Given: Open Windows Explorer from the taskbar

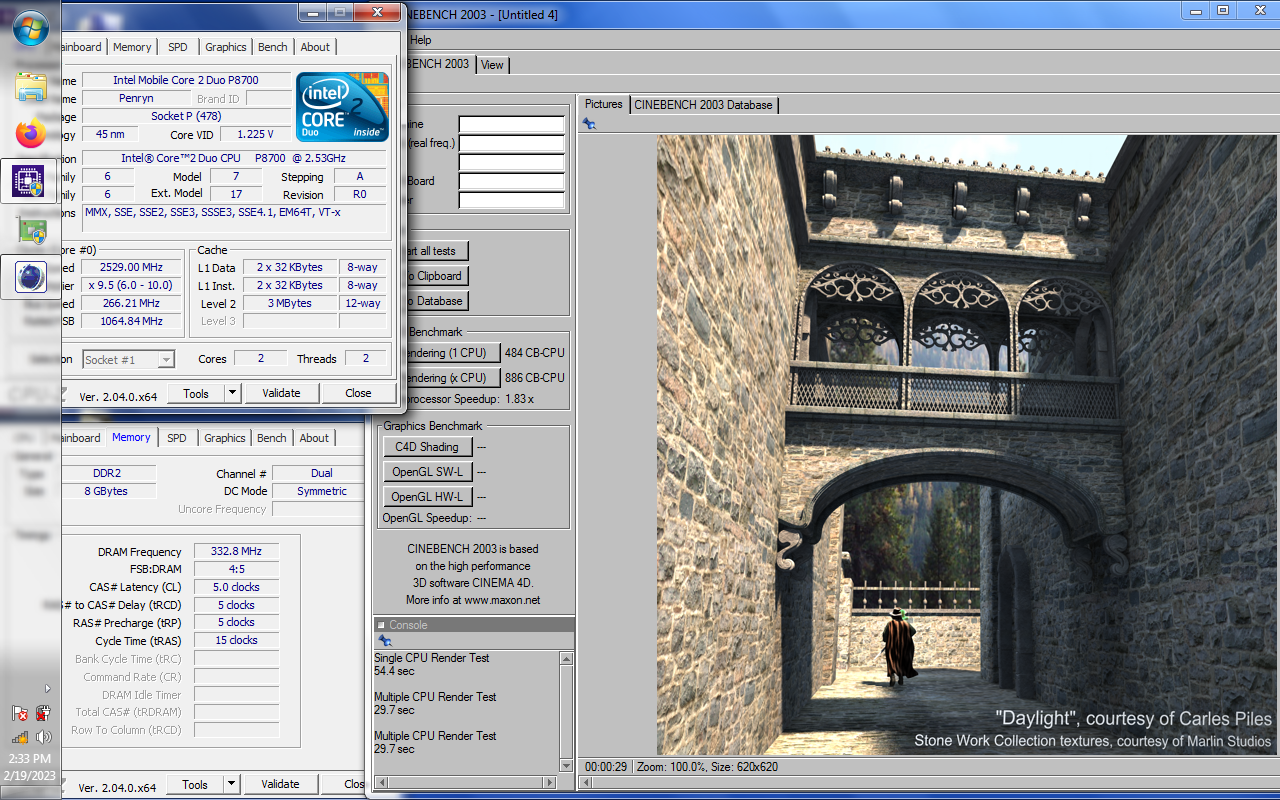Looking at the screenshot, I should 30,87.
